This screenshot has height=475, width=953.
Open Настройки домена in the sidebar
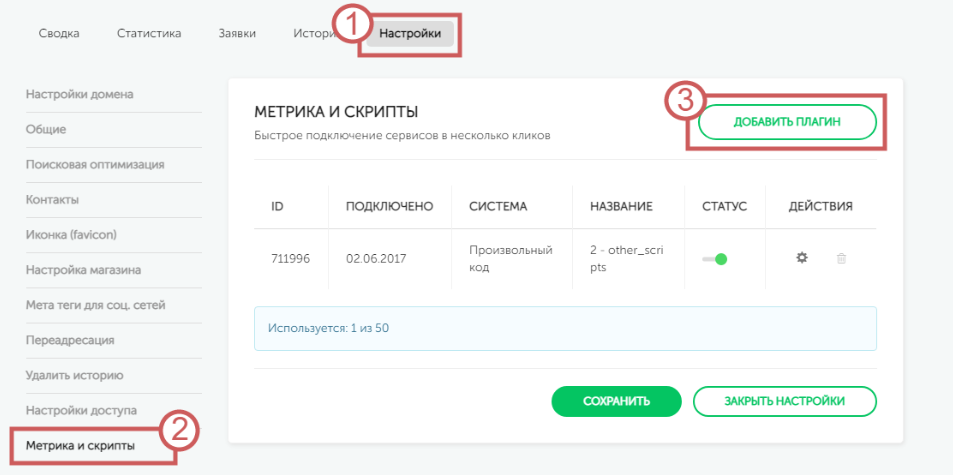[80, 95]
